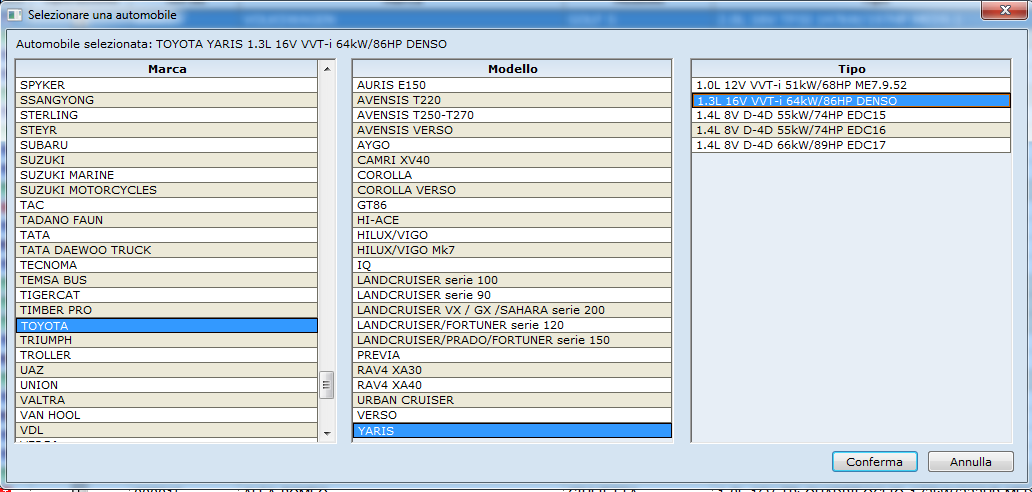Viewport: 1032px width, 492px height.
Task: Click the Modello column header
Action: point(512,68)
